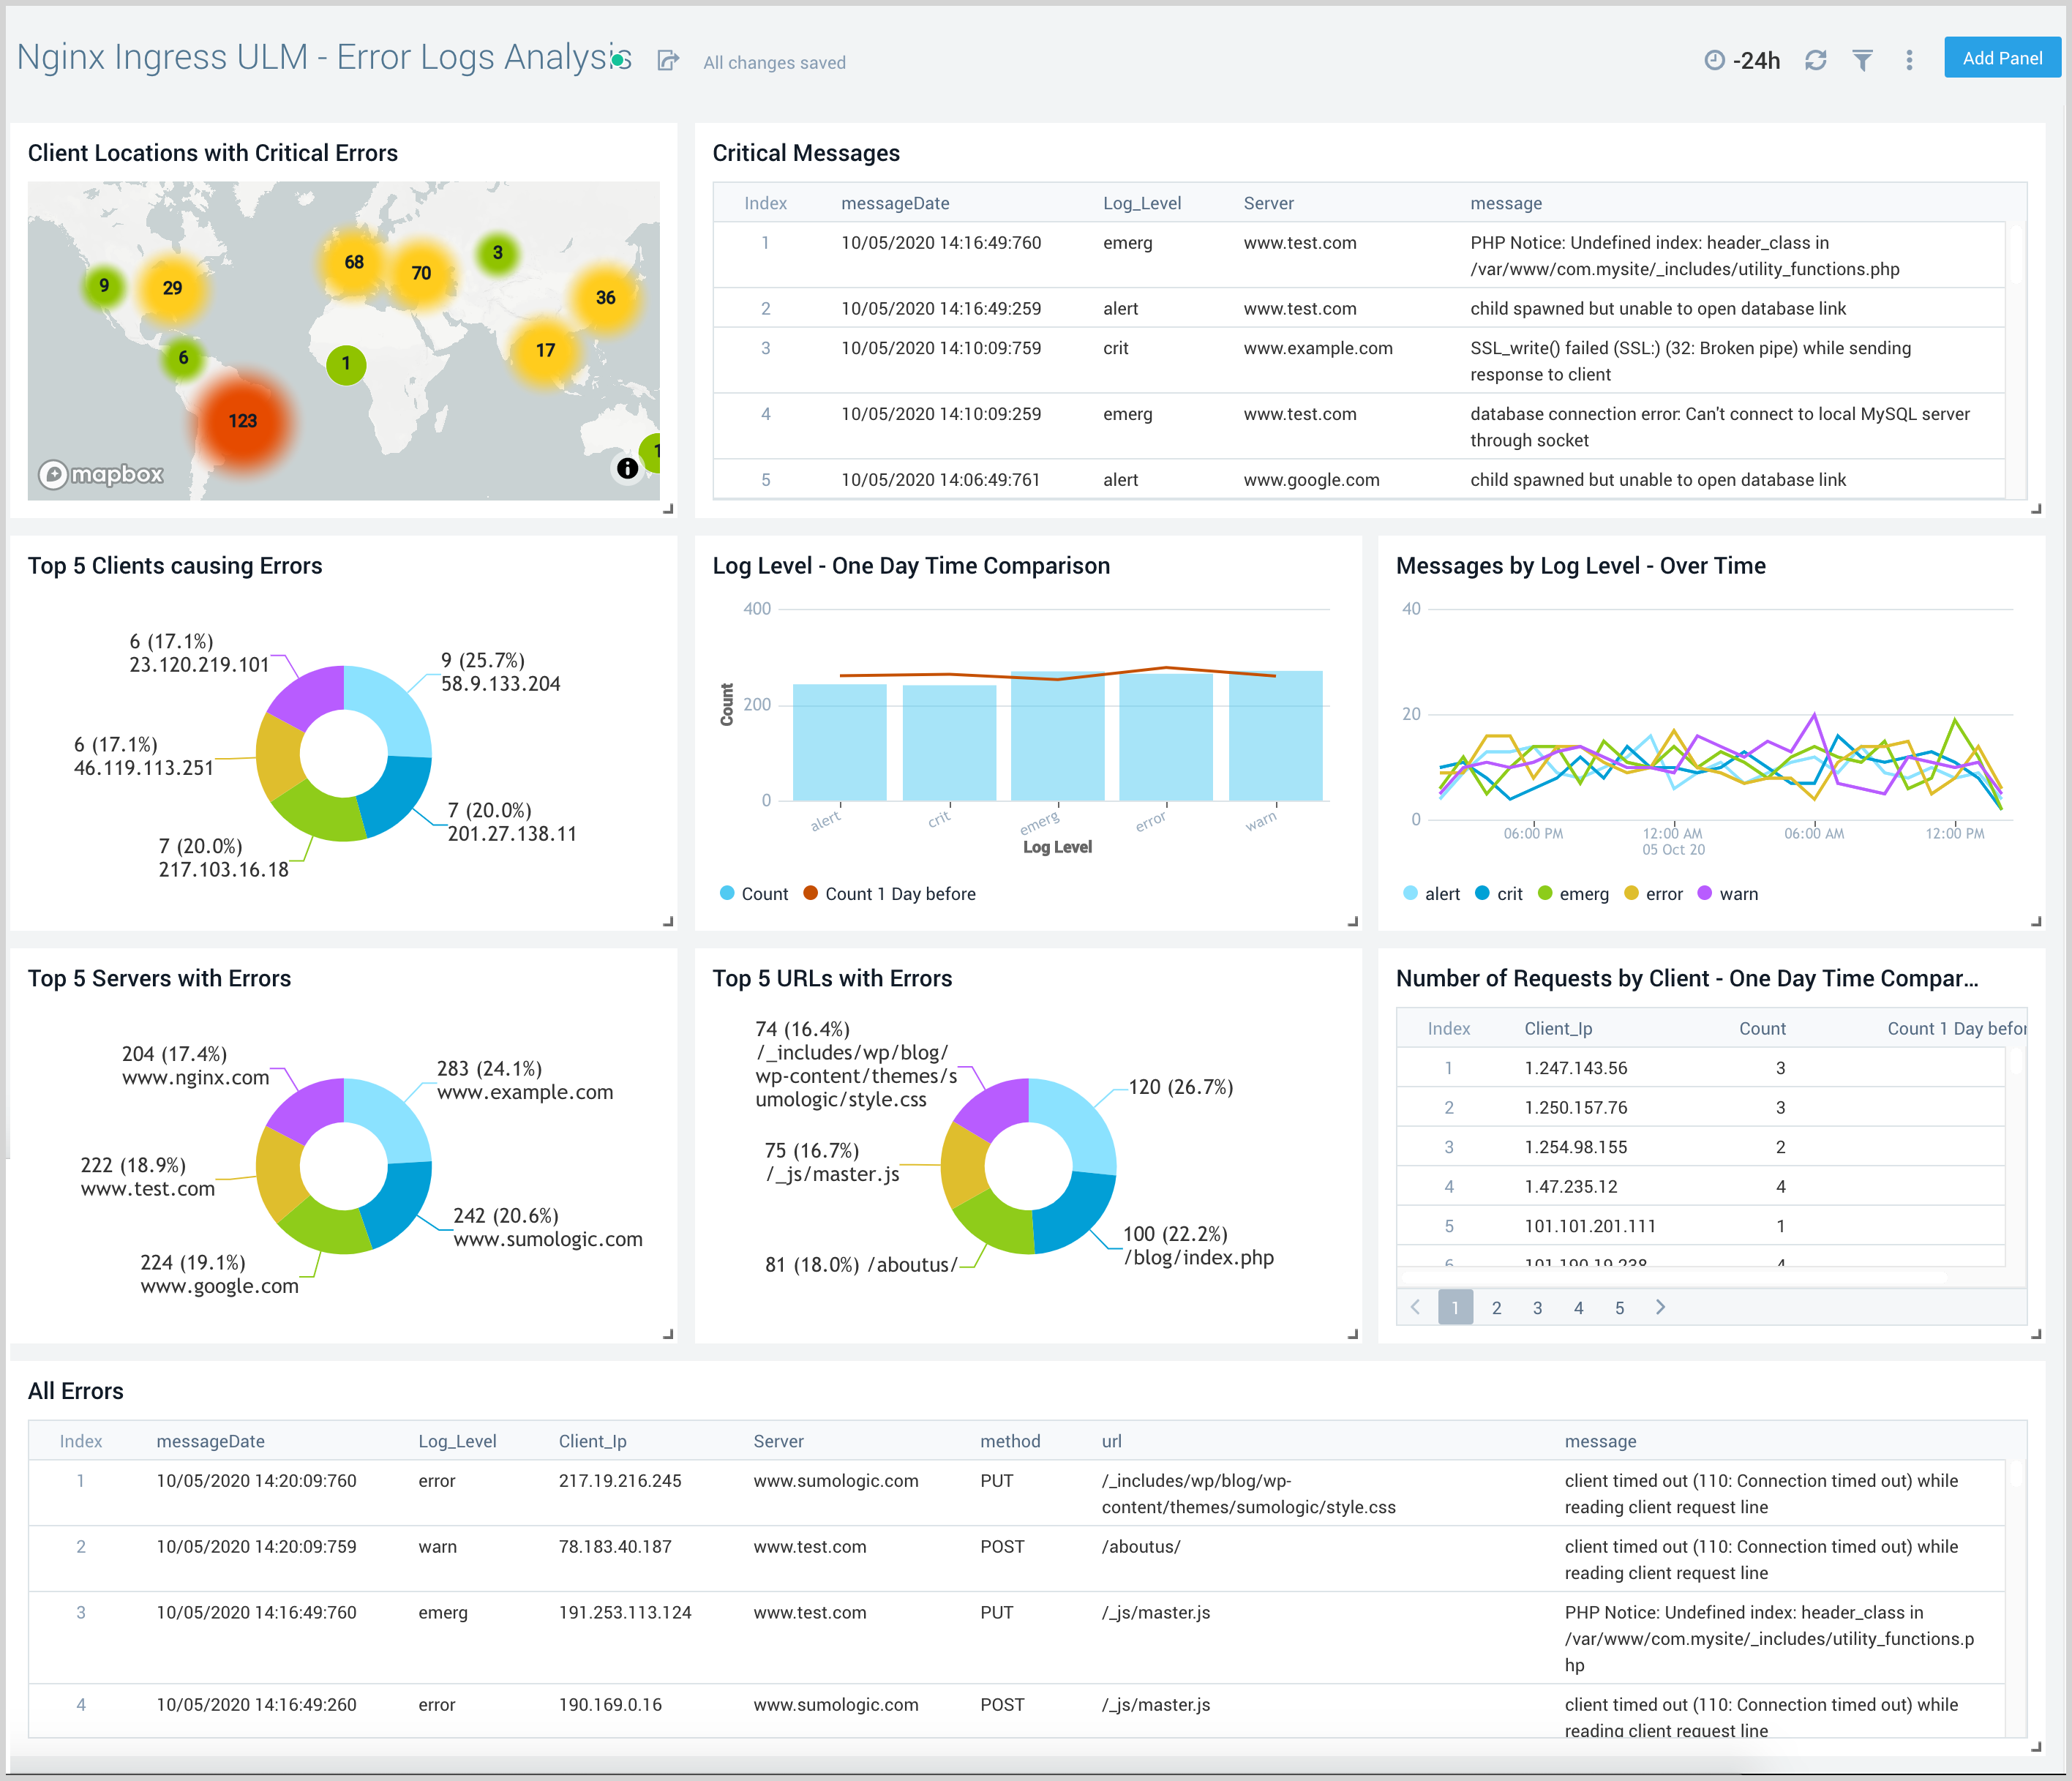Image resolution: width=2072 pixels, height=1781 pixels.
Task: Click the 17 map cluster marker
Action: (545, 351)
